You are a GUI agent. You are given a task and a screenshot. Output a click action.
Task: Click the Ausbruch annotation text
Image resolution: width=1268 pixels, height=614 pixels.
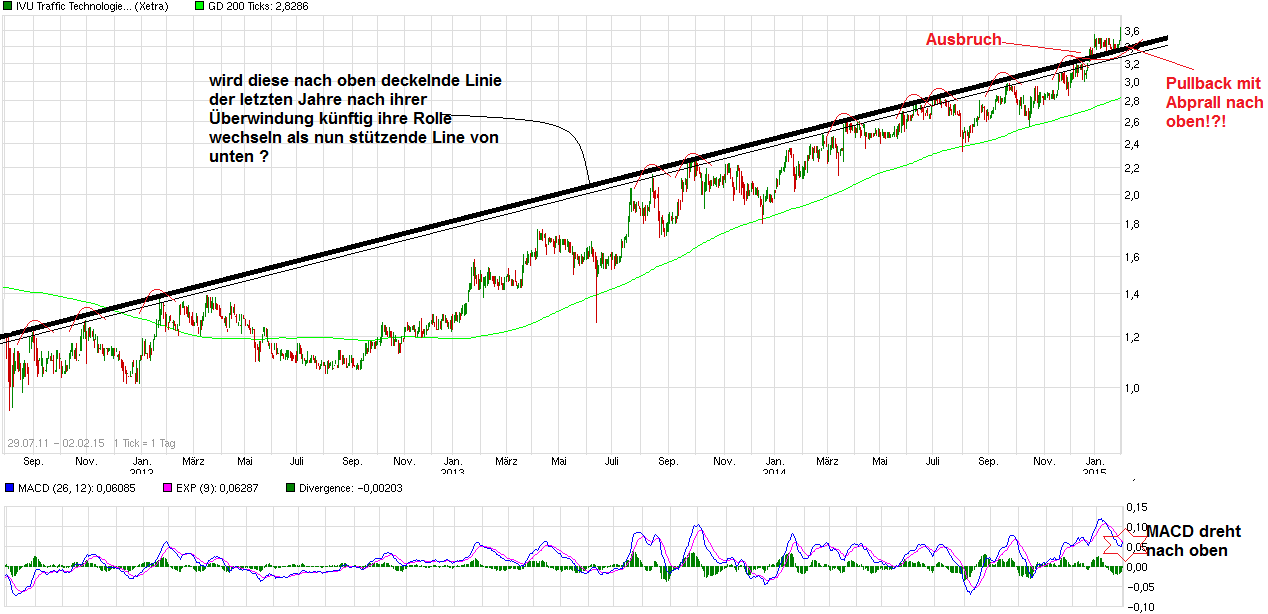(x=963, y=39)
